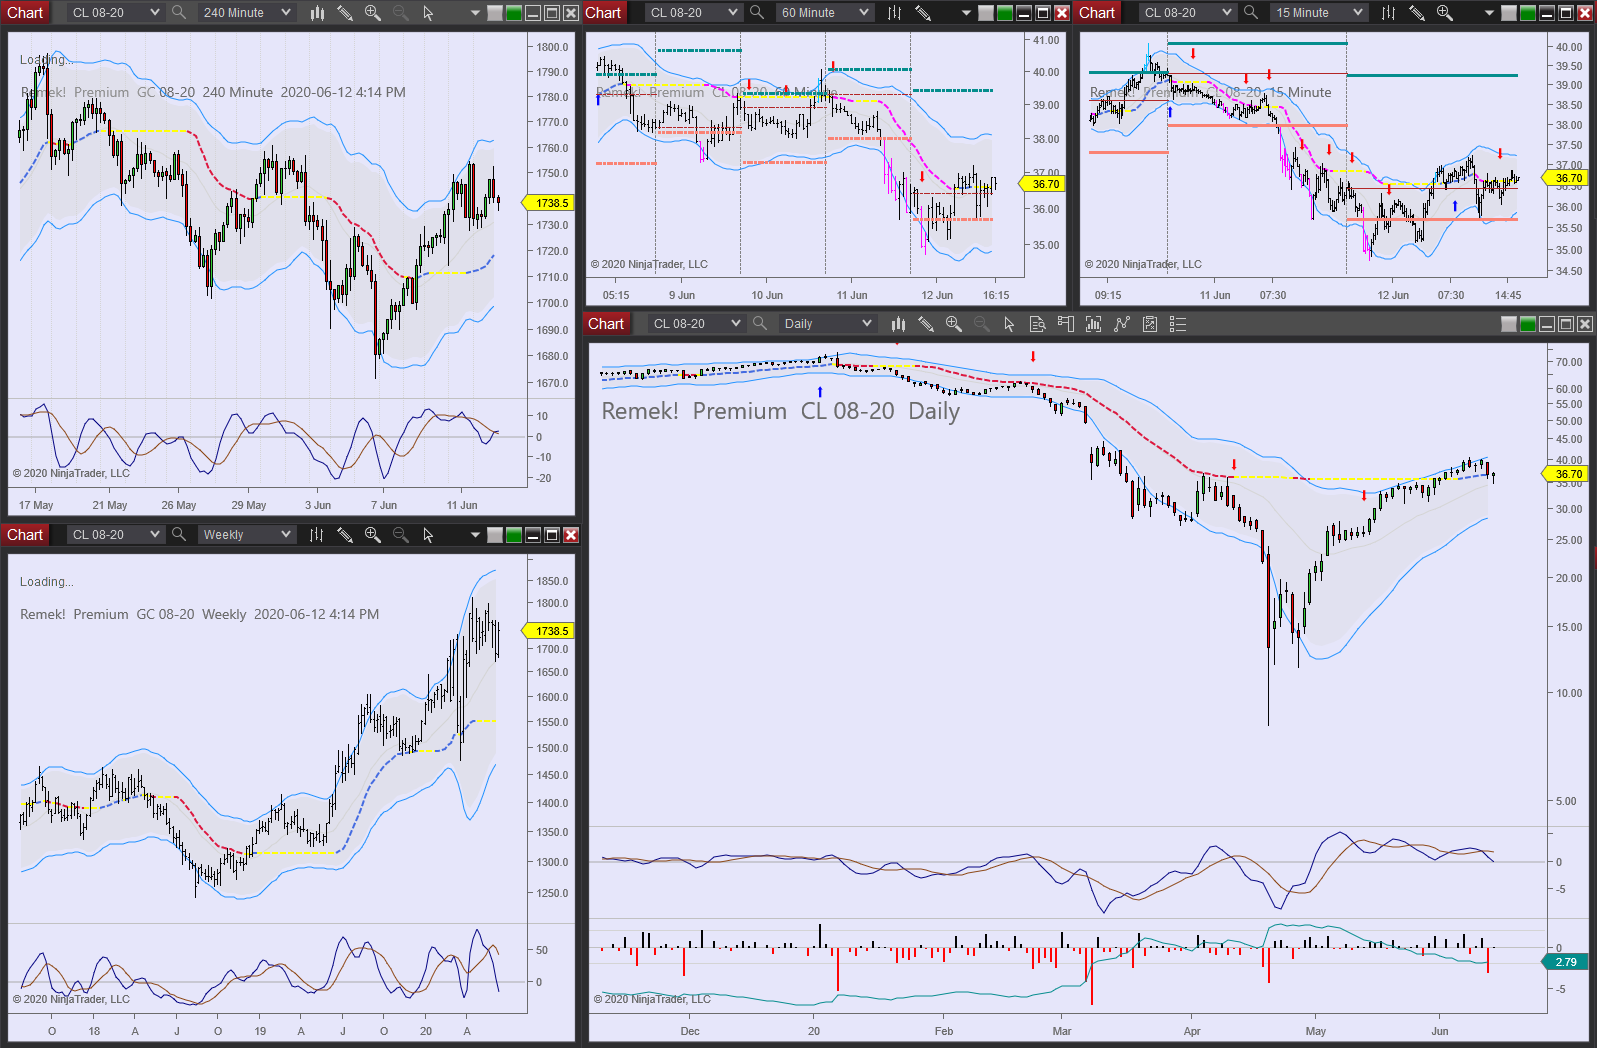Viewport: 1597px width, 1048px height.
Task: Open the indicators icon in Daily chart
Action: pos(1122,324)
